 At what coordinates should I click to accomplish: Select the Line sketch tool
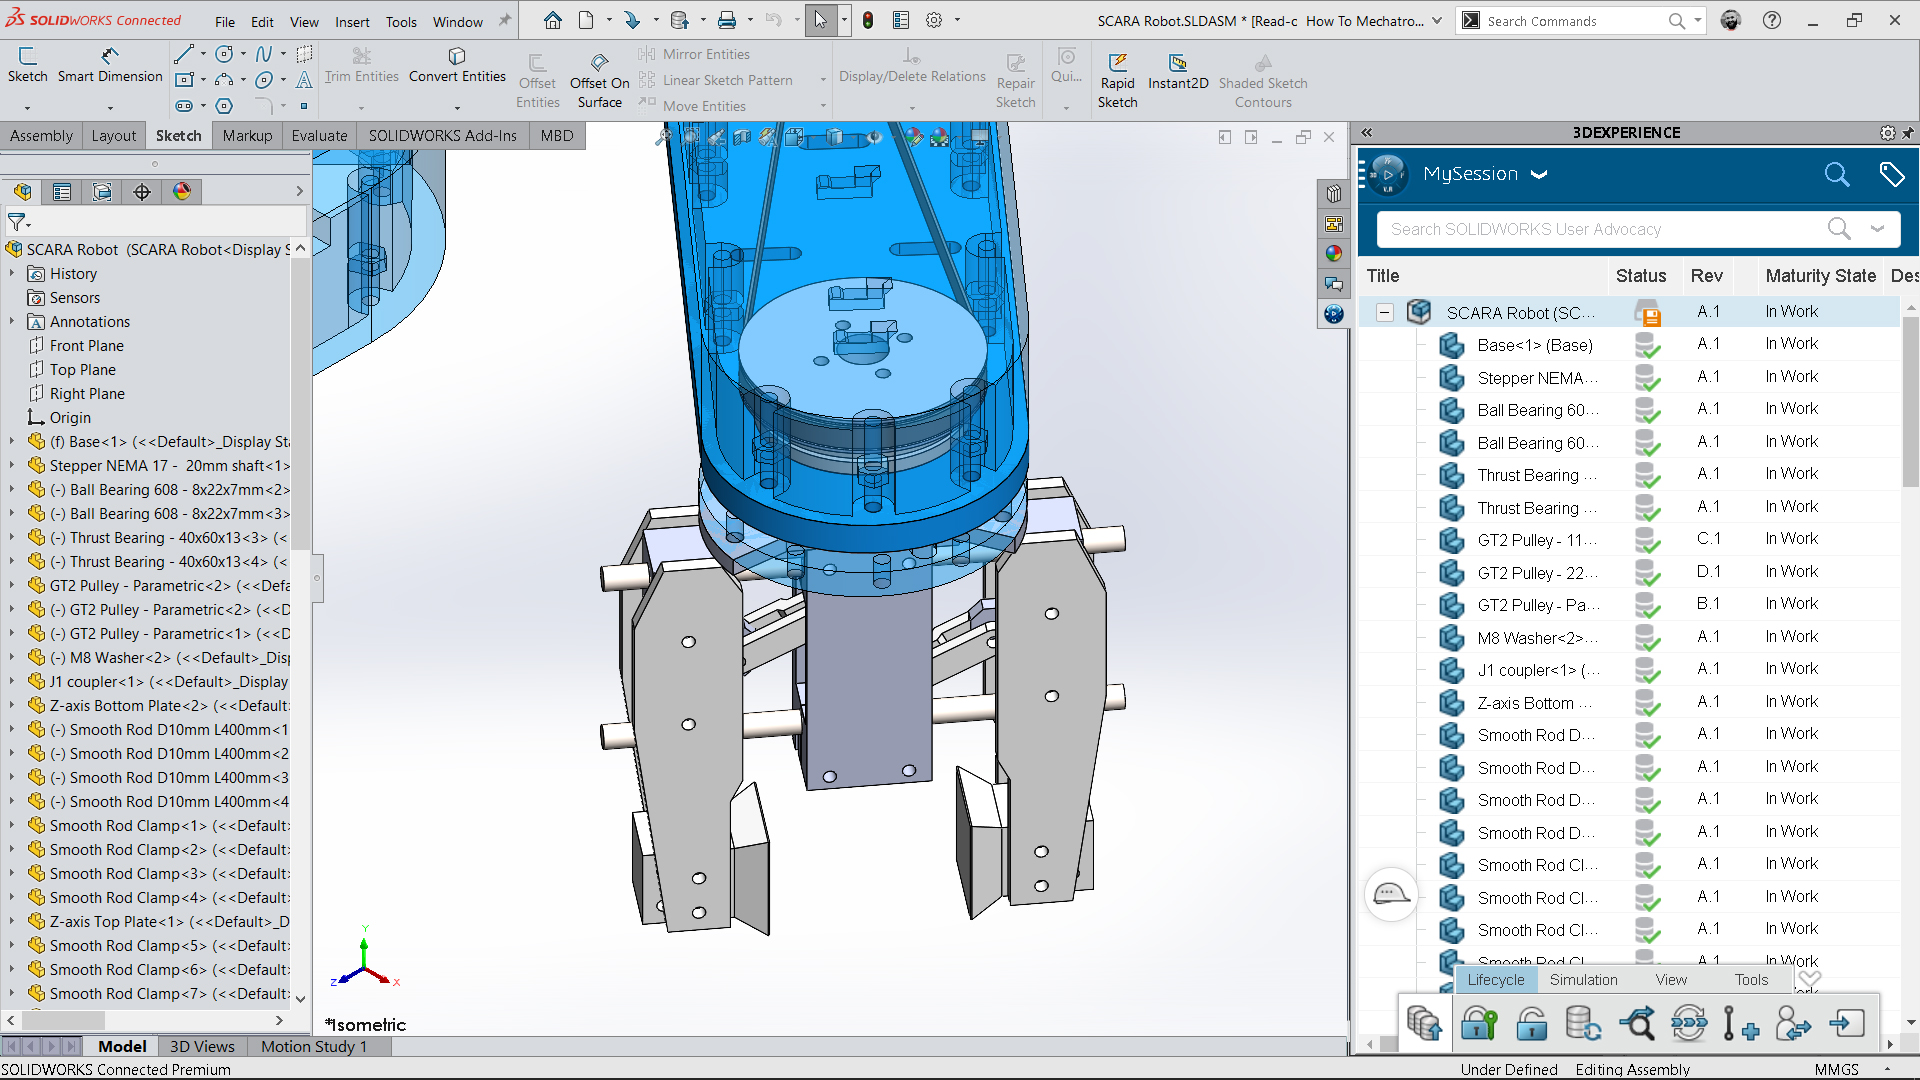[x=184, y=54]
